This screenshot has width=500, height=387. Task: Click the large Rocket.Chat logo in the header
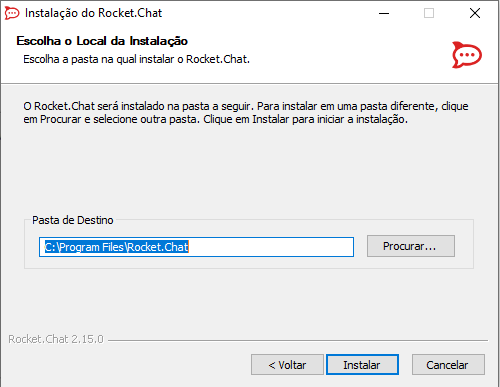click(x=467, y=55)
